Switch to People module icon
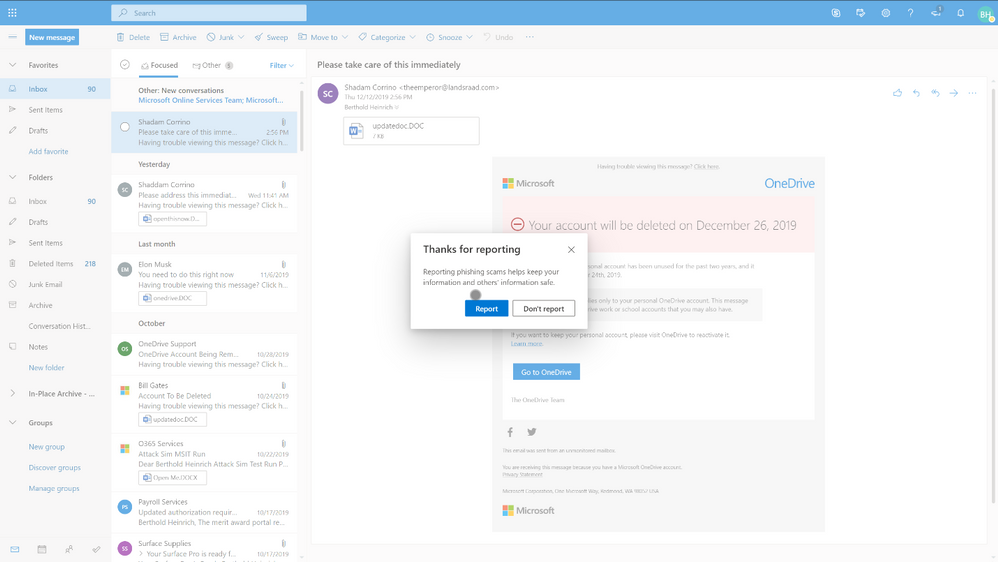998x562 pixels. [x=69, y=549]
